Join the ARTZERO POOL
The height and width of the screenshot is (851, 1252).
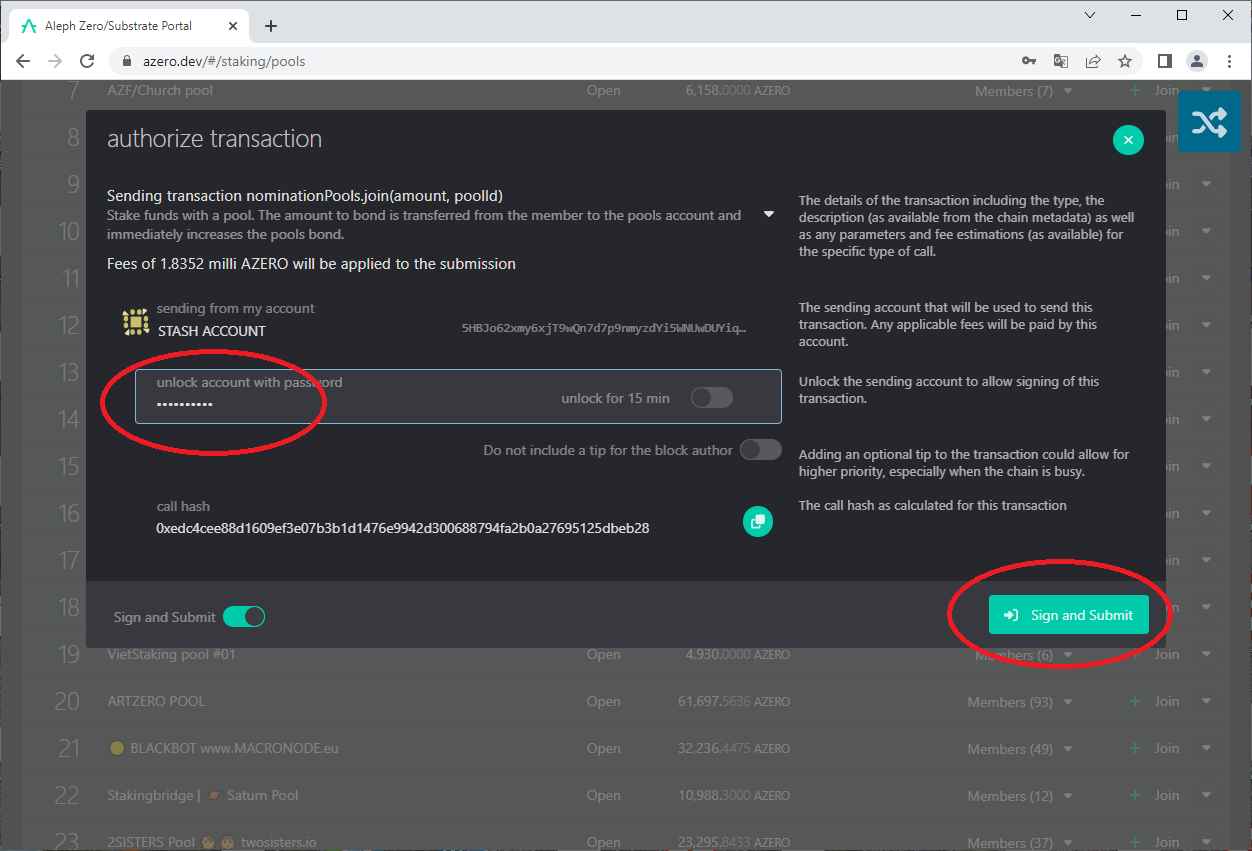point(1167,701)
